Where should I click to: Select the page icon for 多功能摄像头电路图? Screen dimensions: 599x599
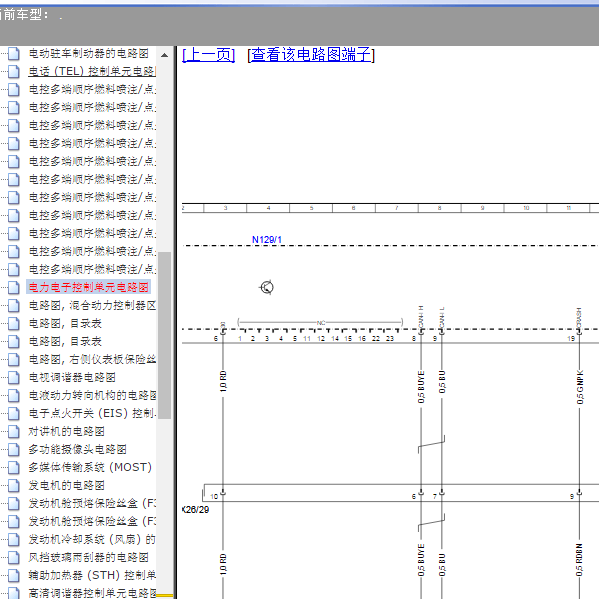pos(14,449)
